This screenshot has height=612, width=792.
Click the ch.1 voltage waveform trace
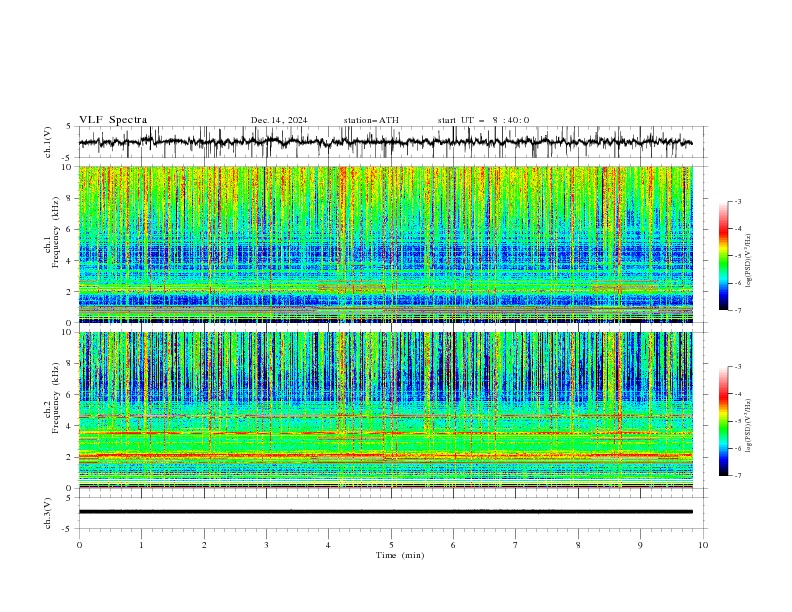[x=385, y=142]
